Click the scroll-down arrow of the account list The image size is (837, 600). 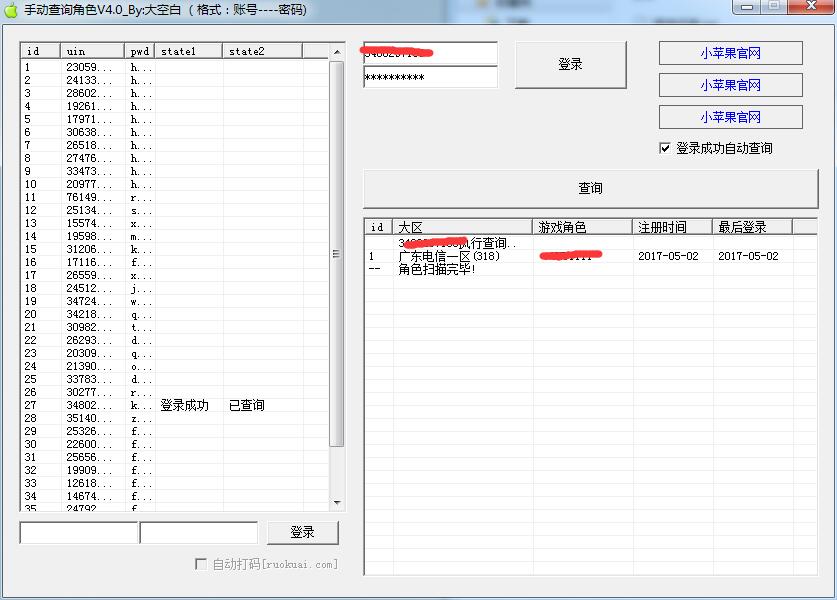337,502
